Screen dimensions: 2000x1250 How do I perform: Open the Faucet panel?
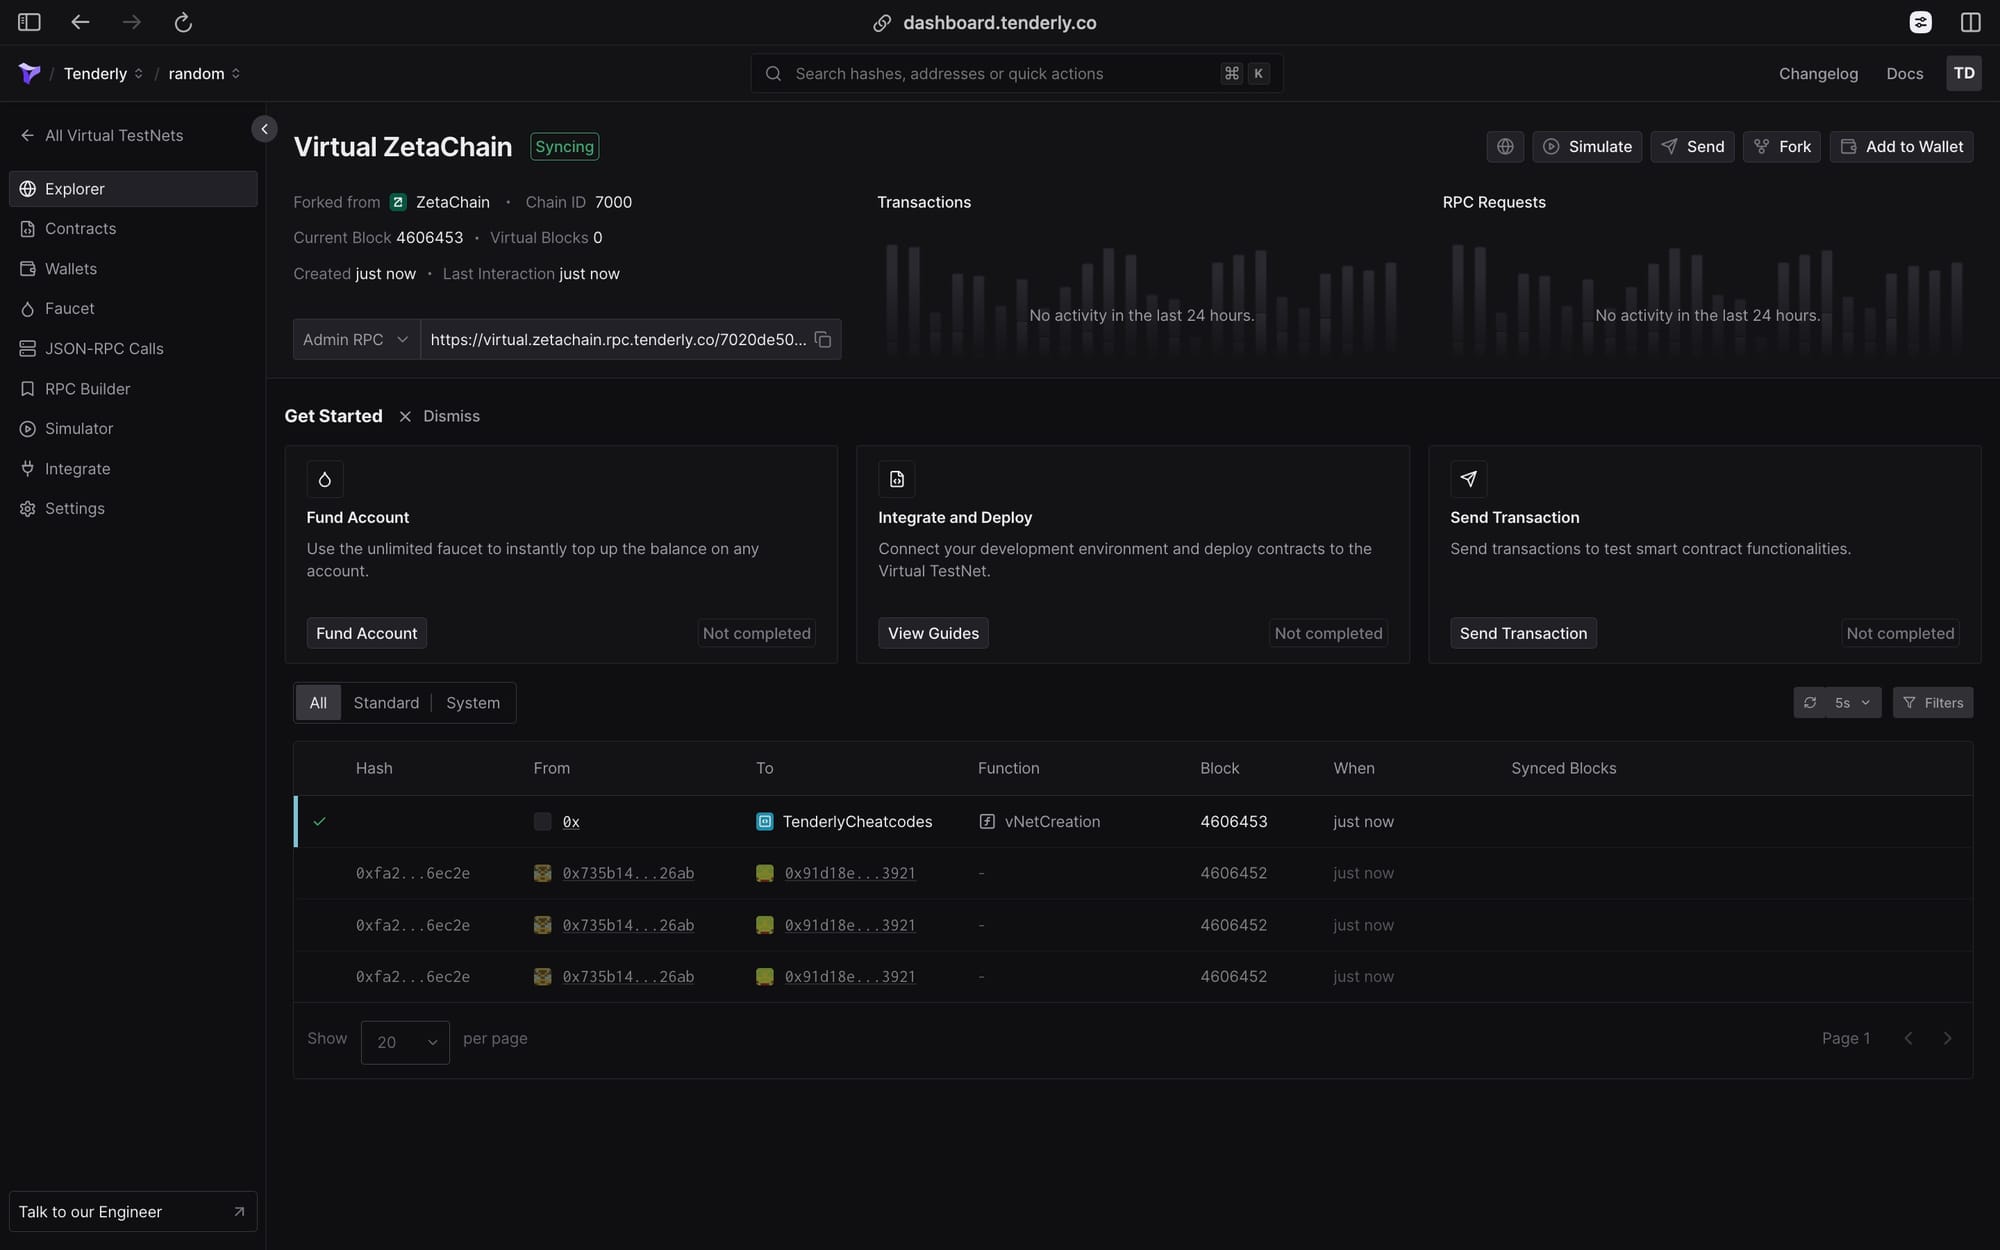point(68,308)
